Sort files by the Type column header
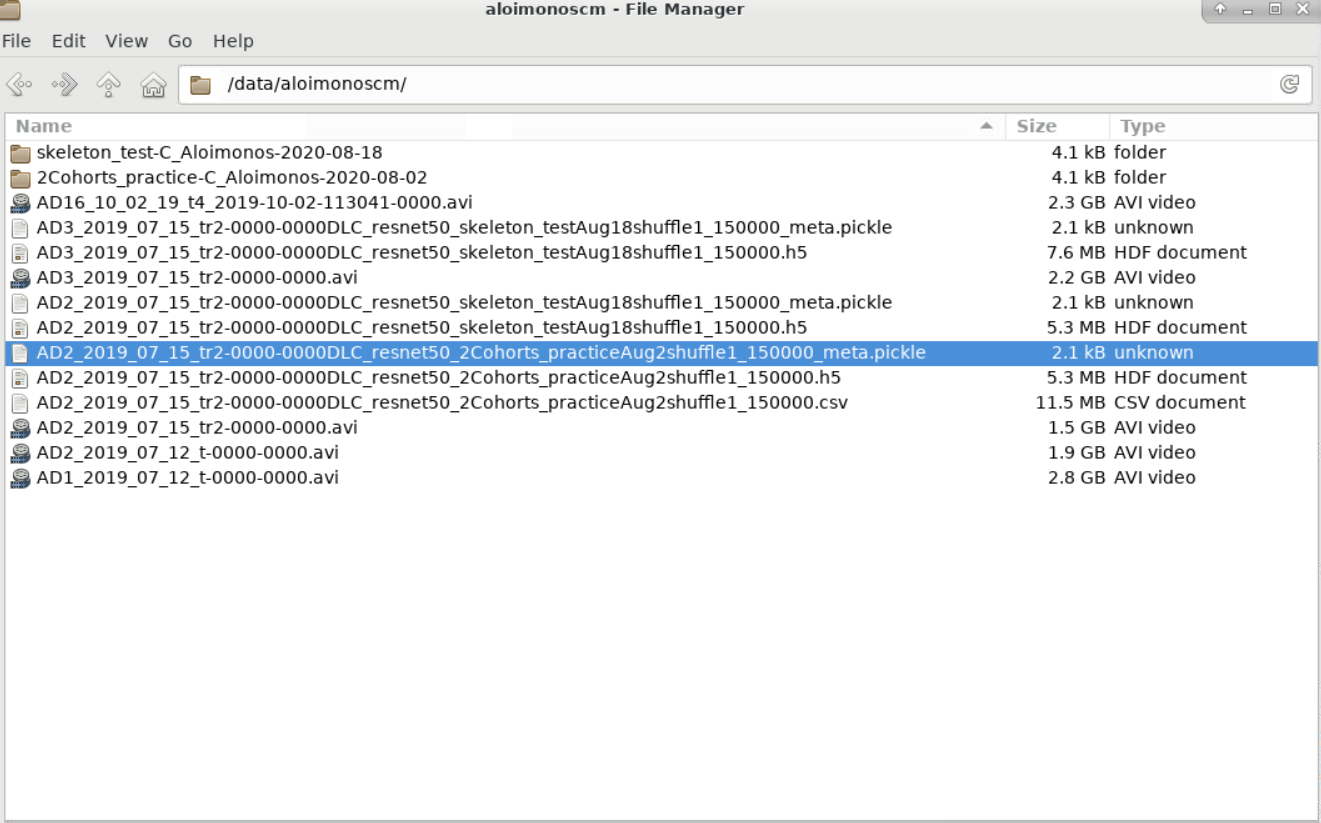 [1143, 125]
